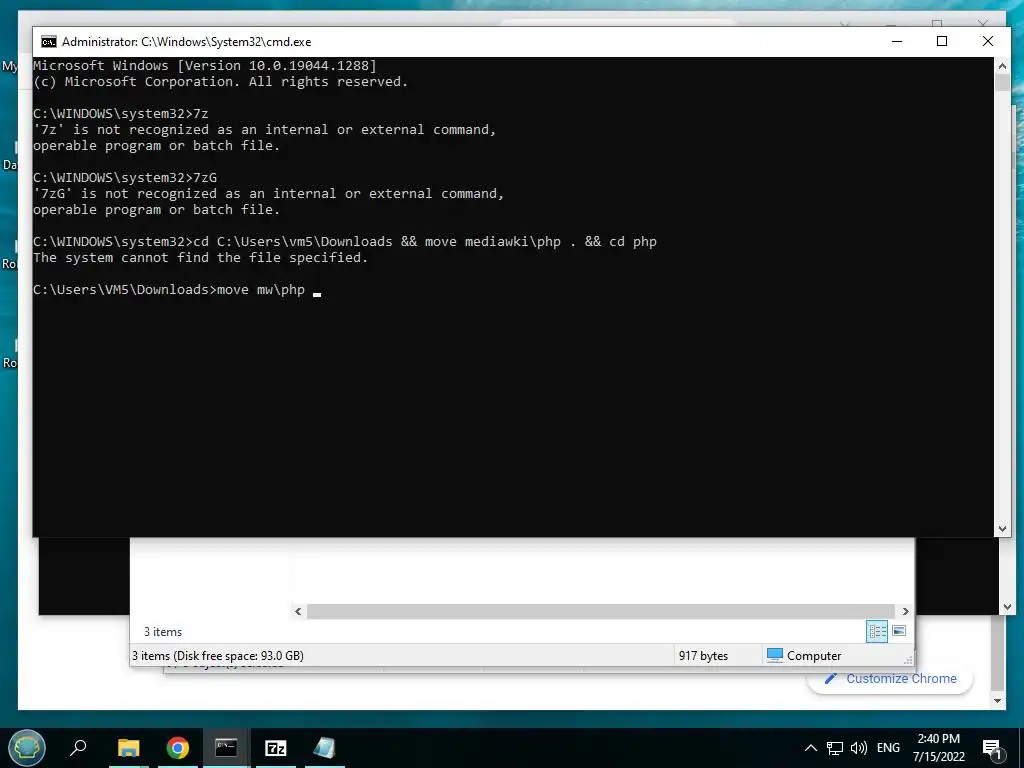
Task: Switch to Google Chrome in taskbar
Action: (x=178, y=747)
